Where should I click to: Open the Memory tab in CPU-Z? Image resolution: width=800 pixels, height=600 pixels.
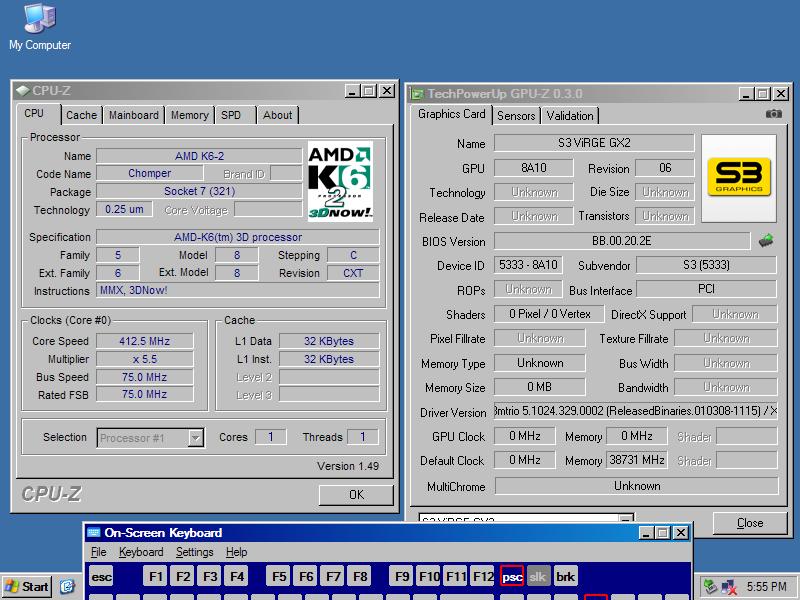point(189,115)
